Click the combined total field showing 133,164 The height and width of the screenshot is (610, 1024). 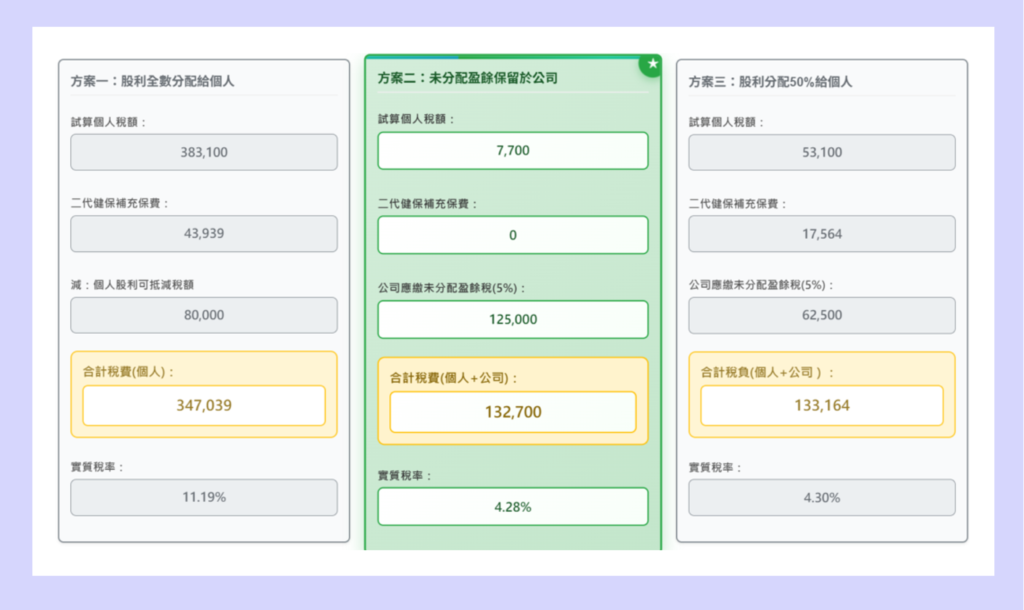822,406
